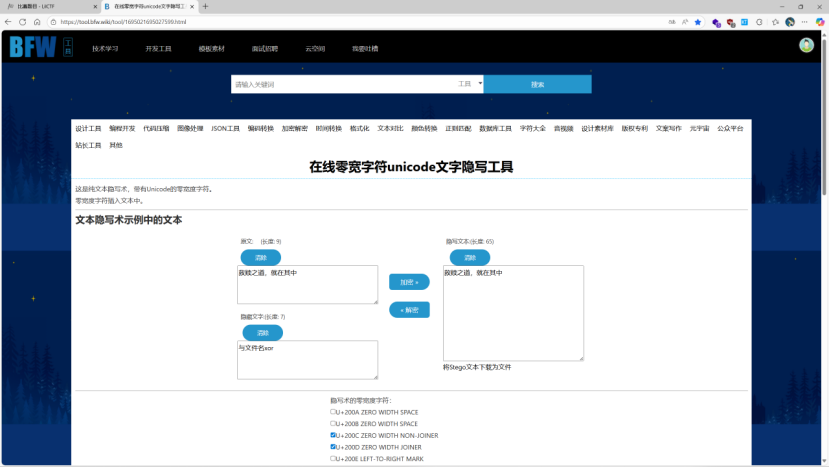Open the user avatar in site header
Screen dimensions: 829x467
tap(806, 45)
